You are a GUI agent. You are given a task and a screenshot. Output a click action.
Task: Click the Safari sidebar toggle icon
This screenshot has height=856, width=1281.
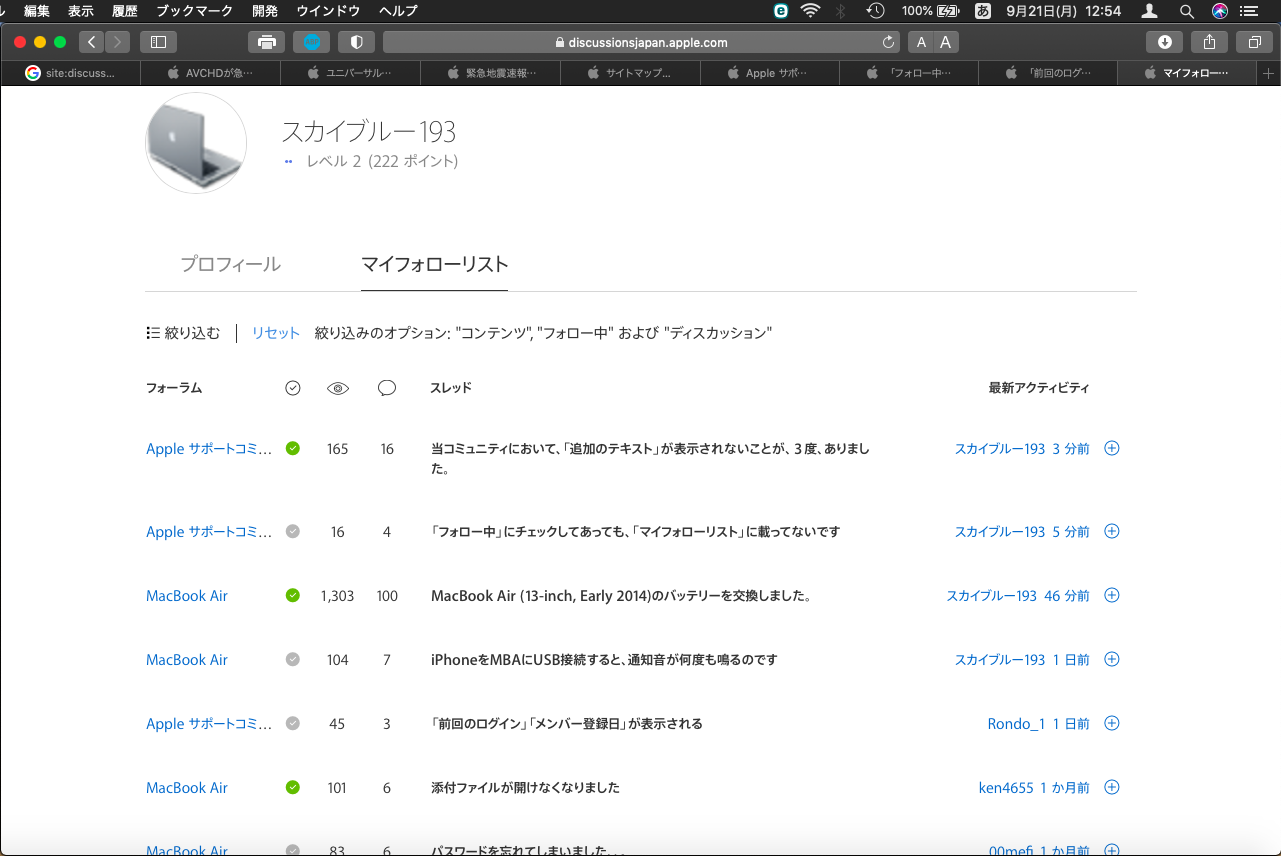[158, 42]
